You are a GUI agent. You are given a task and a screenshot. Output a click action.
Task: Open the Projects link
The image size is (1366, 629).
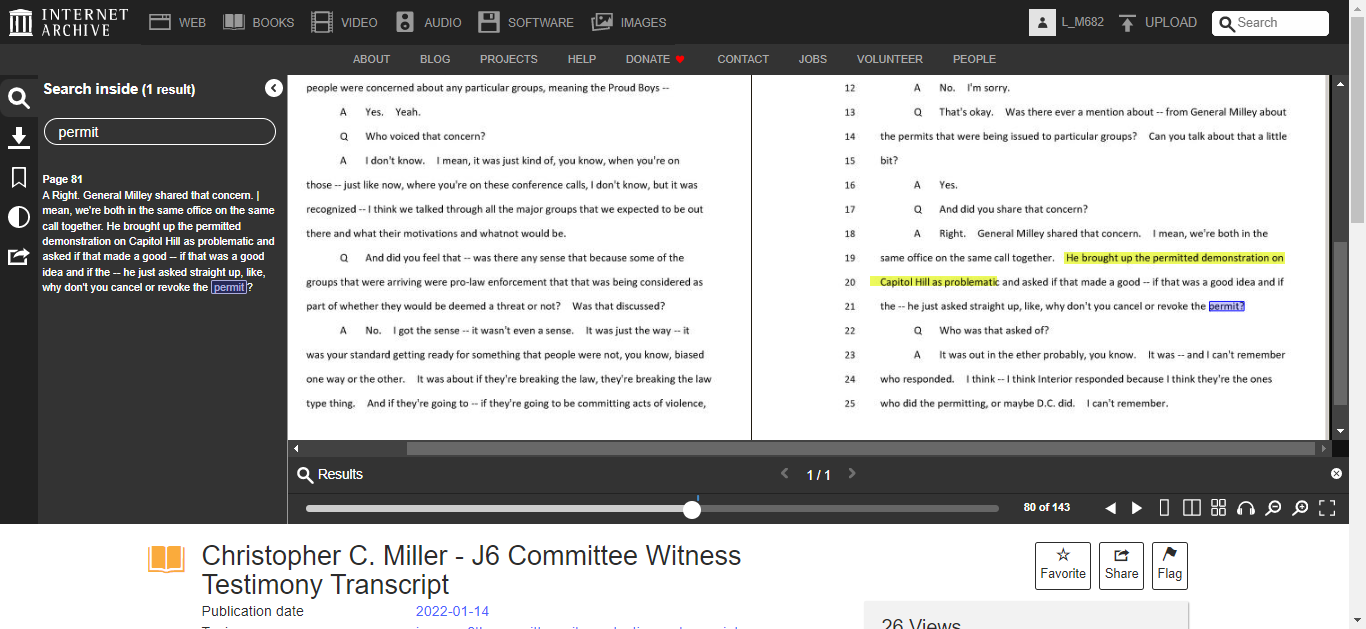509,59
